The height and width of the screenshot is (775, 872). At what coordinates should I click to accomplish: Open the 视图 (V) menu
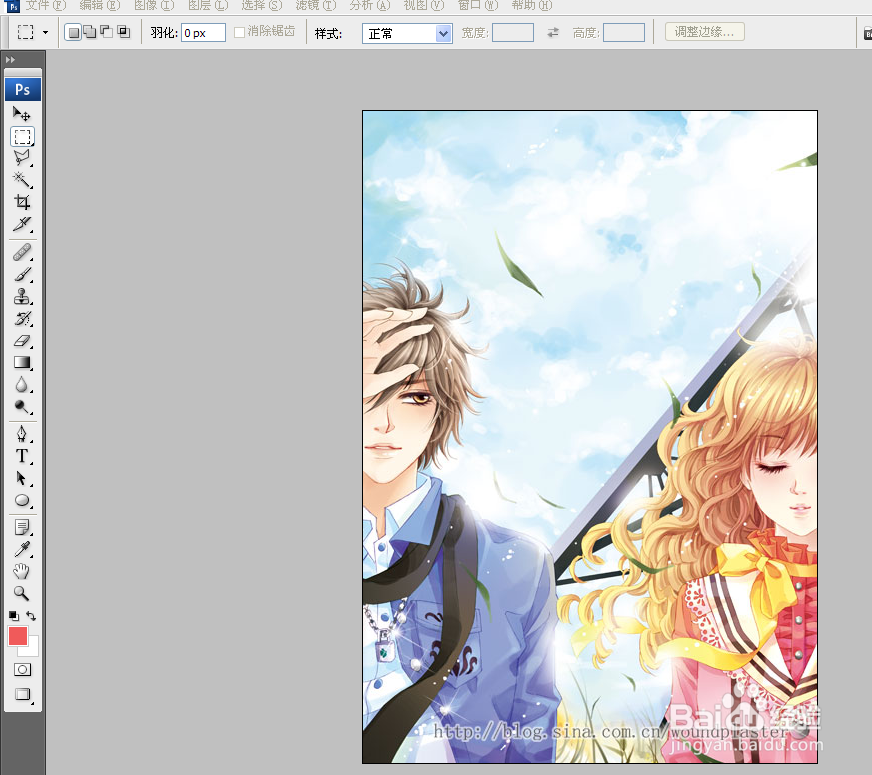[424, 6]
